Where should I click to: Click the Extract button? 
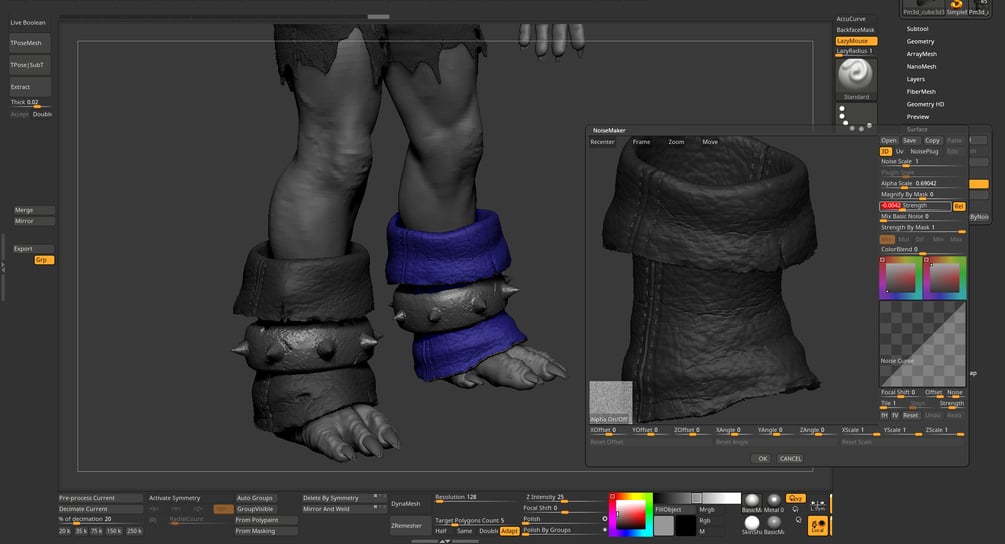[x=29, y=87]
